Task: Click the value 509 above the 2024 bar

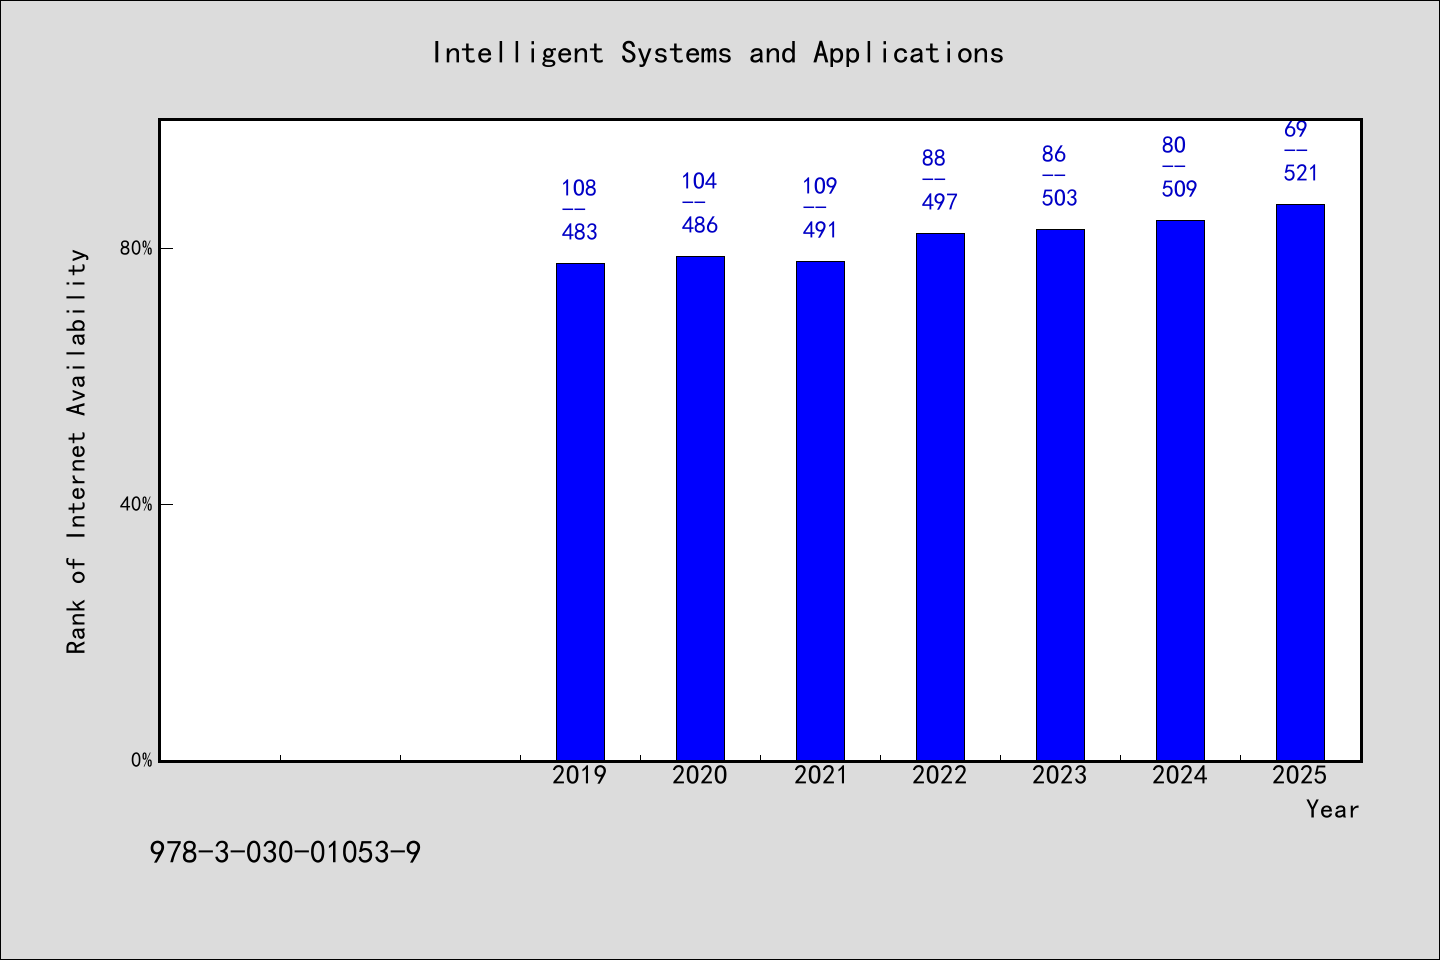Action: pyautogui.click(x=1179, y=189)
